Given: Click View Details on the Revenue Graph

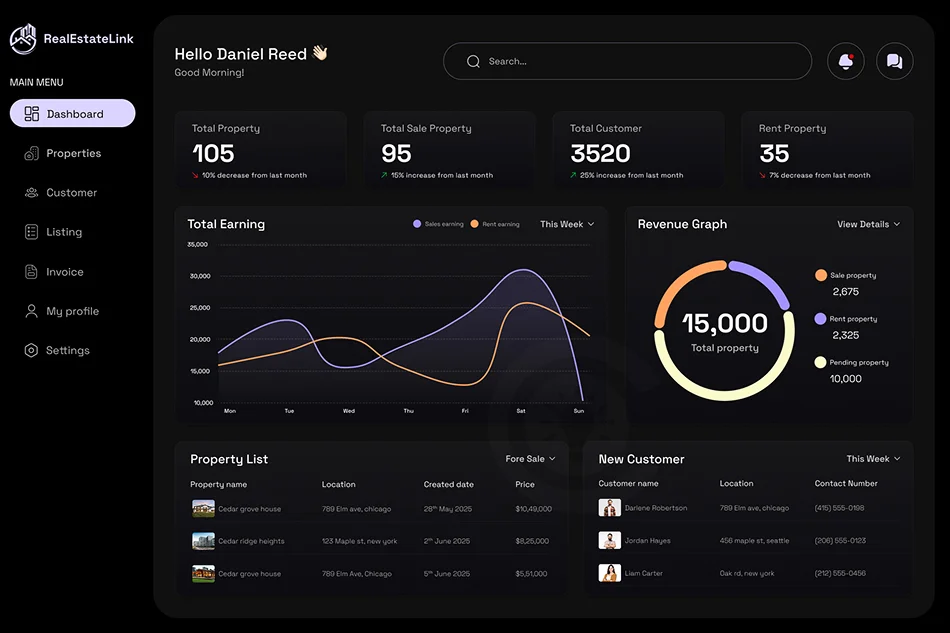Looking at the screenshot, I should click(x=868, y=224).
